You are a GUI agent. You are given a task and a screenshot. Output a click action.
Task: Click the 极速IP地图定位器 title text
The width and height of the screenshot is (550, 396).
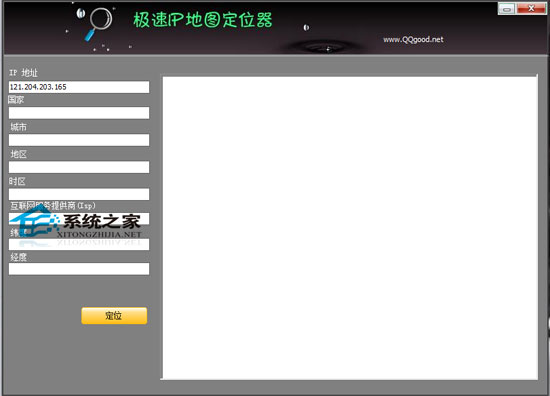203,20
